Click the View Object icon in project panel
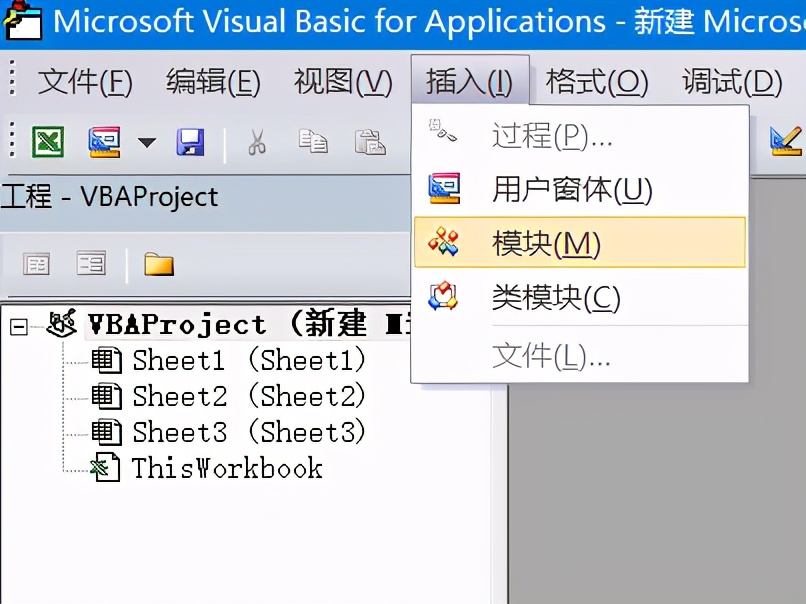Screen dimensions: 806x604 91,263
